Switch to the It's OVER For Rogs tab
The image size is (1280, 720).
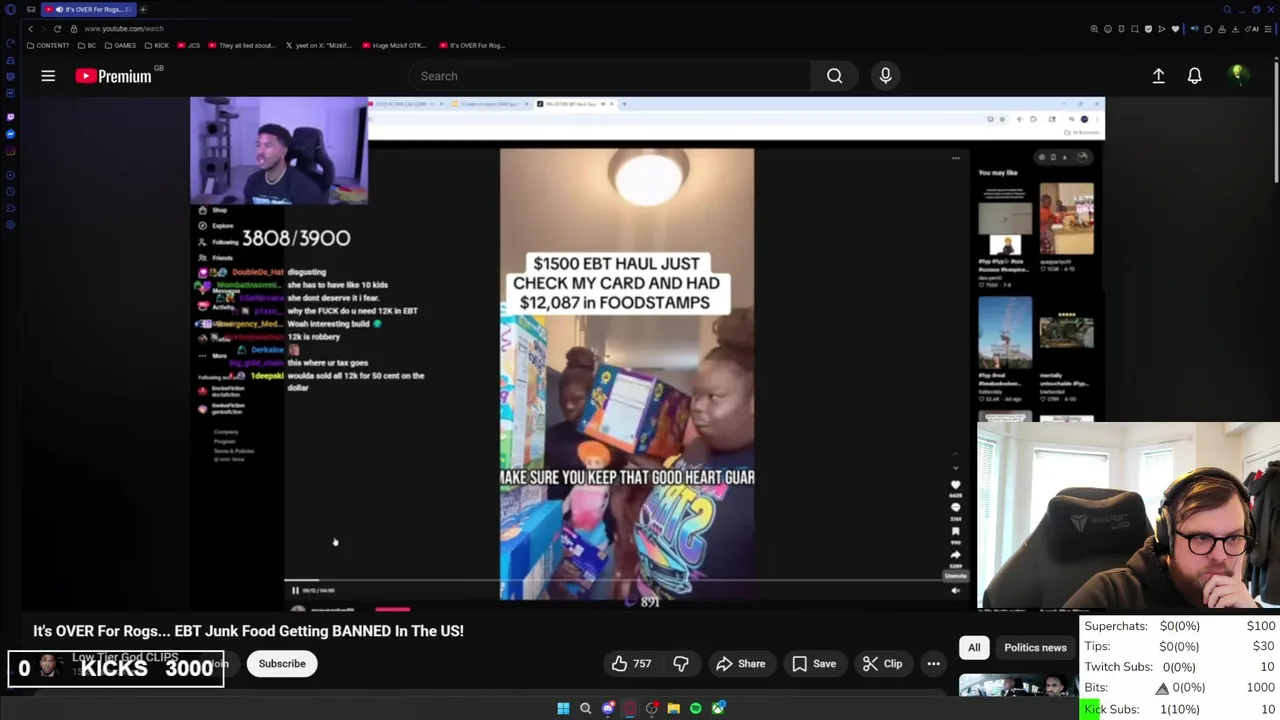pyautogui.click(x=88, y=9)
